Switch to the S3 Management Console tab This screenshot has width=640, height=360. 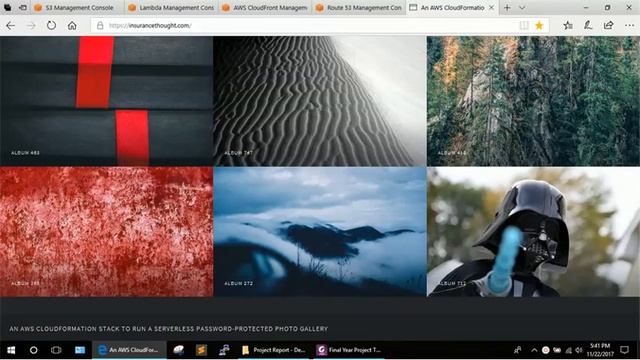78,8
